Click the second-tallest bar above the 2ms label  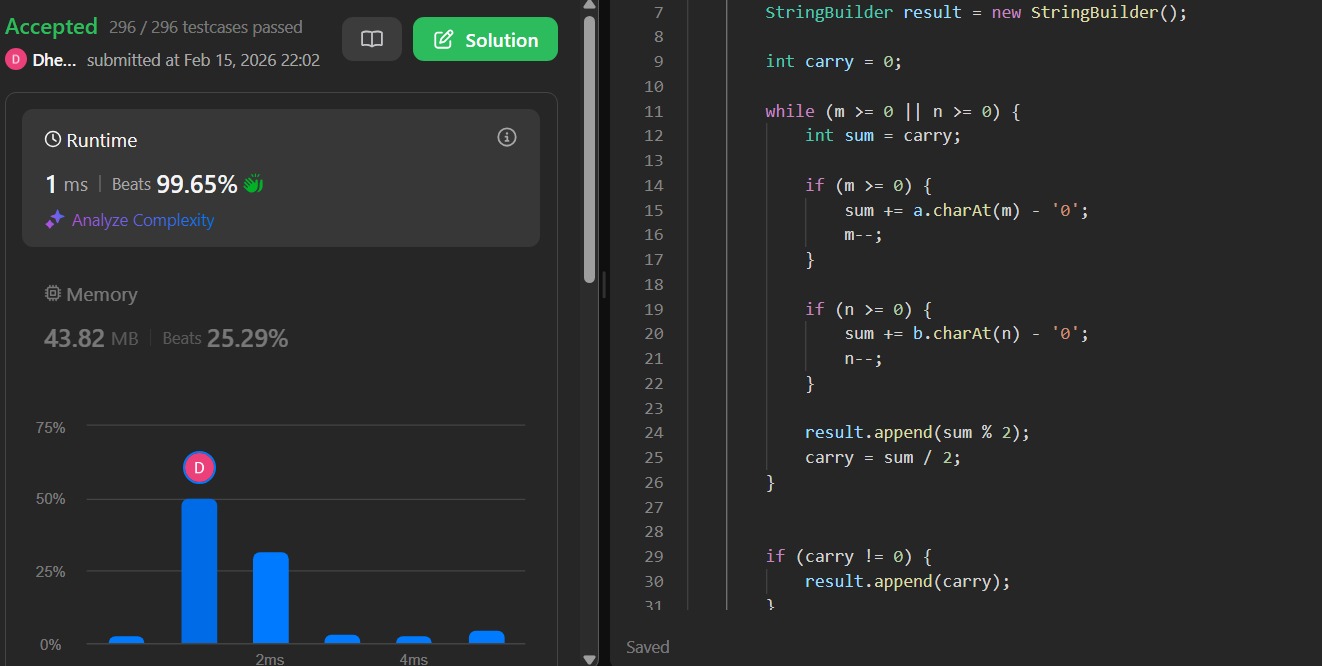point(270,597)
